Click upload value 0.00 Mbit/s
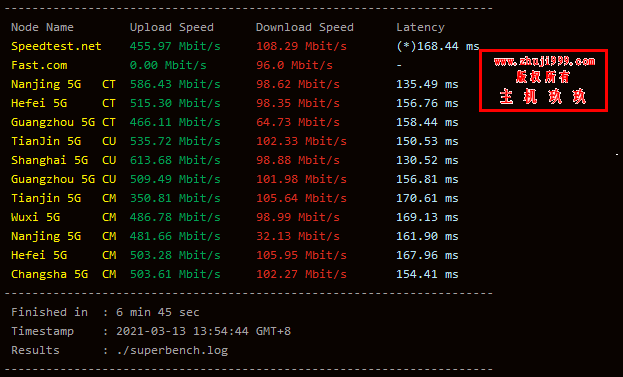 point(168,65)
